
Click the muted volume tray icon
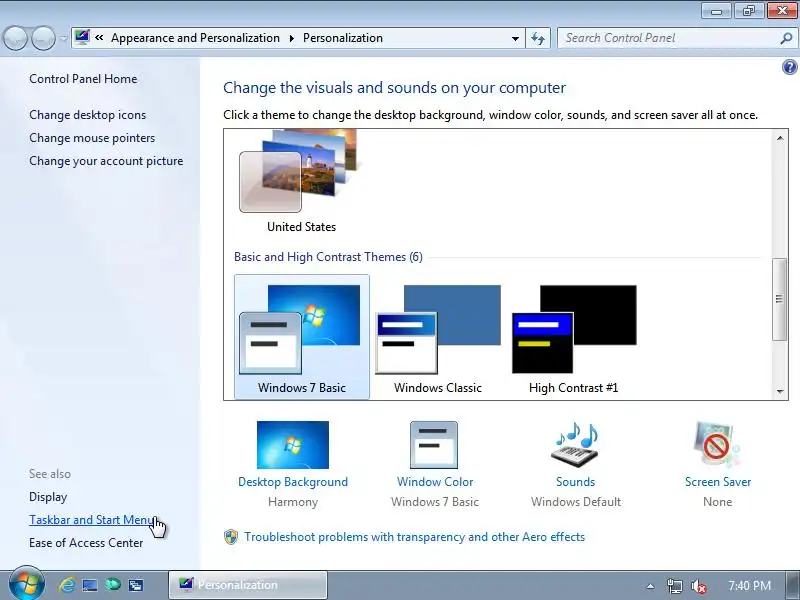click(698, 586)
